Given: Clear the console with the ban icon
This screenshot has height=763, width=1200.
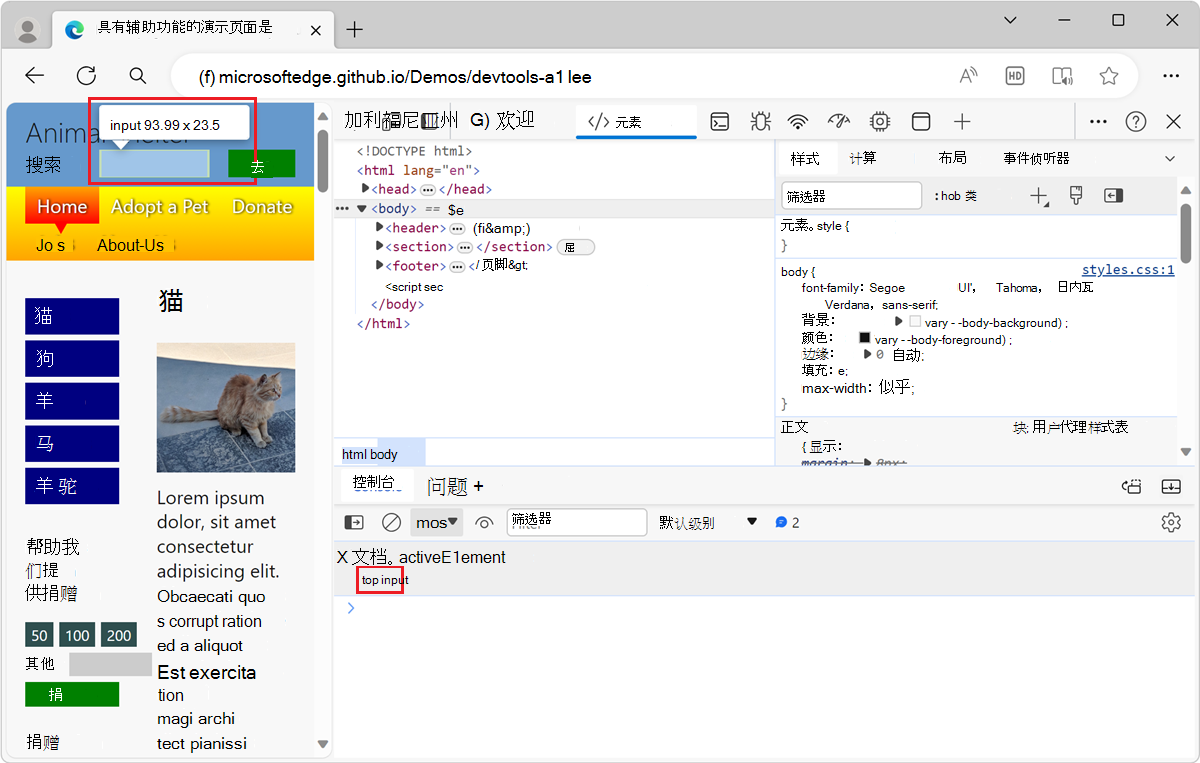Looking at the screenshot, I should click(x=392, y=522).
